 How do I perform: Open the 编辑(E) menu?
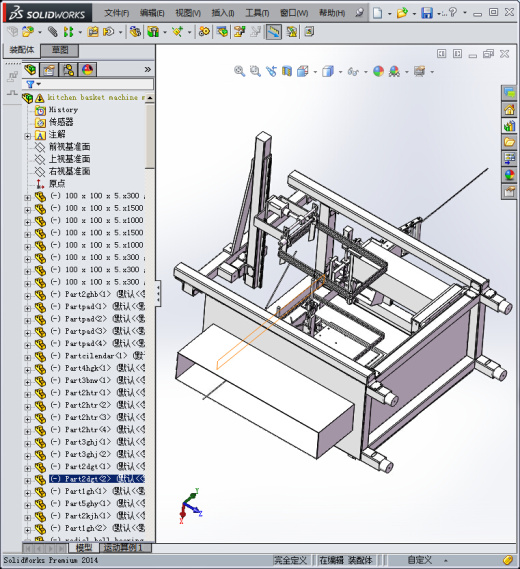pos(152,13)
